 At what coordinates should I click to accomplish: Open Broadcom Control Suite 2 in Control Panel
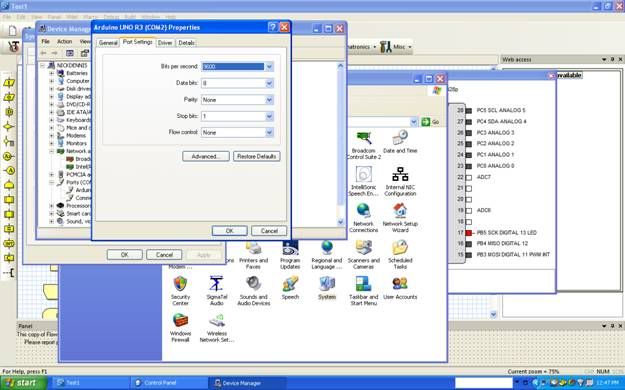pos(364,146)
